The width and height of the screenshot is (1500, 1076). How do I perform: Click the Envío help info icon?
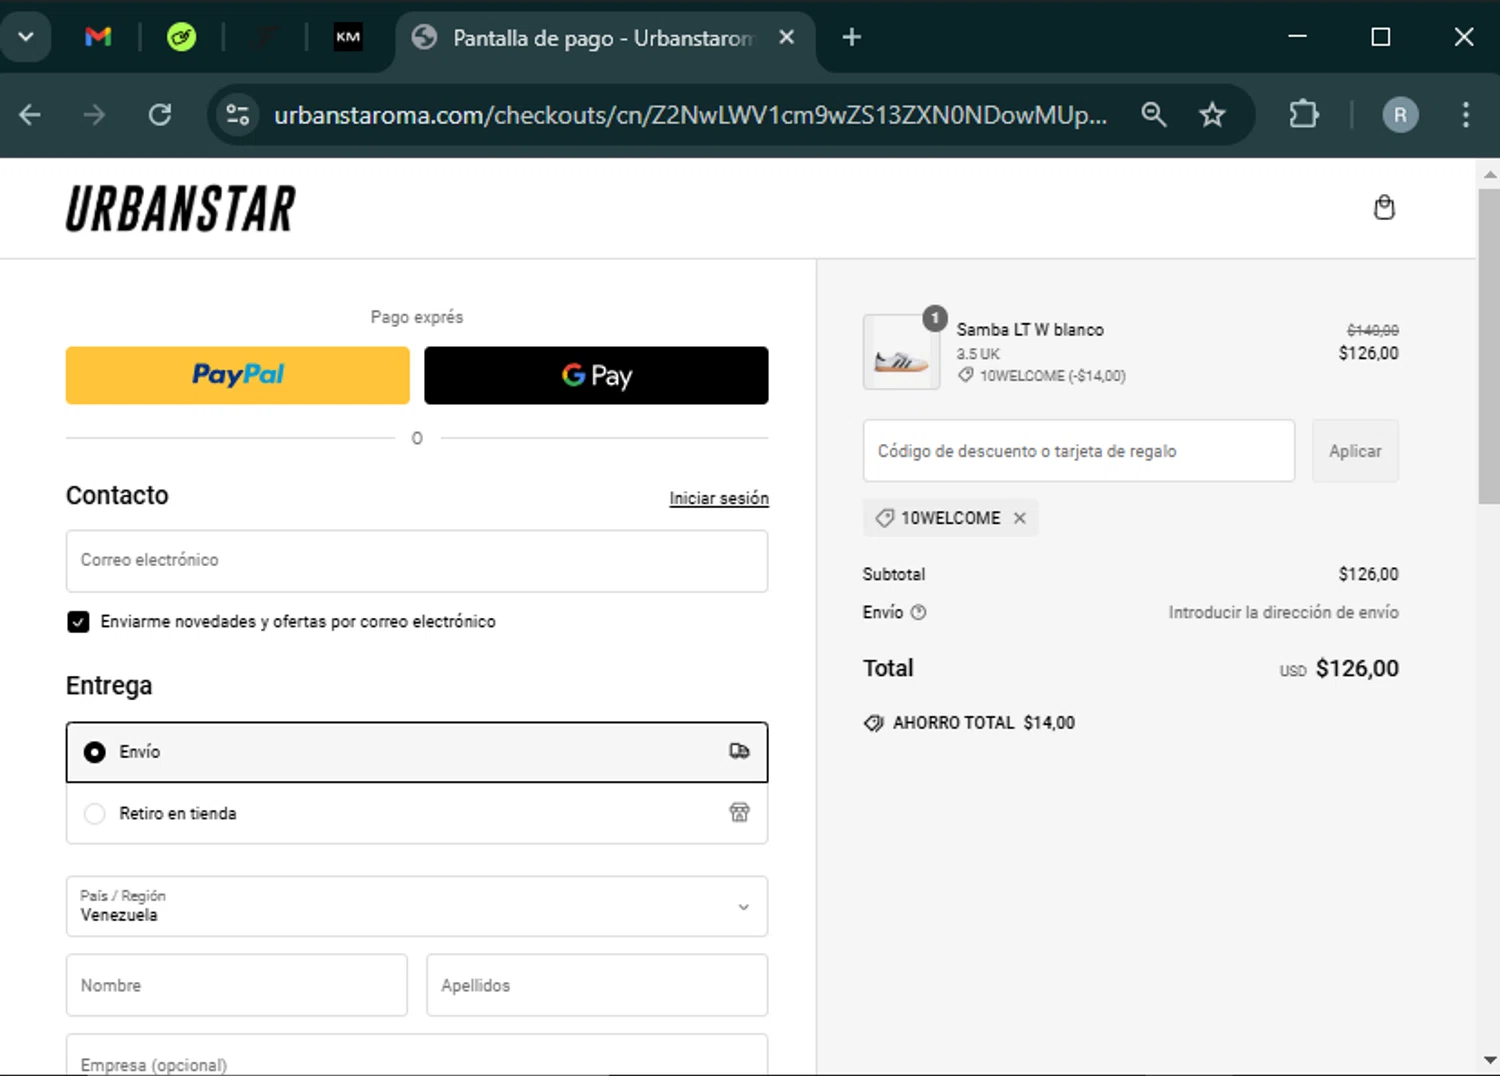pyautogui.click(x=918, y=612)
